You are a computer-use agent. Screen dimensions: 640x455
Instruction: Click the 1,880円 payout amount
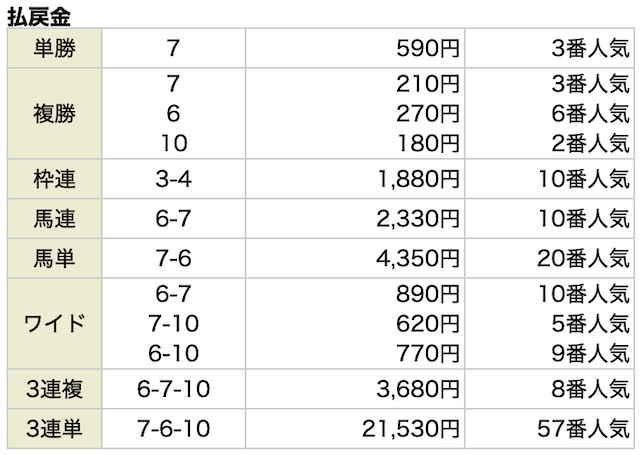point(416,180)
